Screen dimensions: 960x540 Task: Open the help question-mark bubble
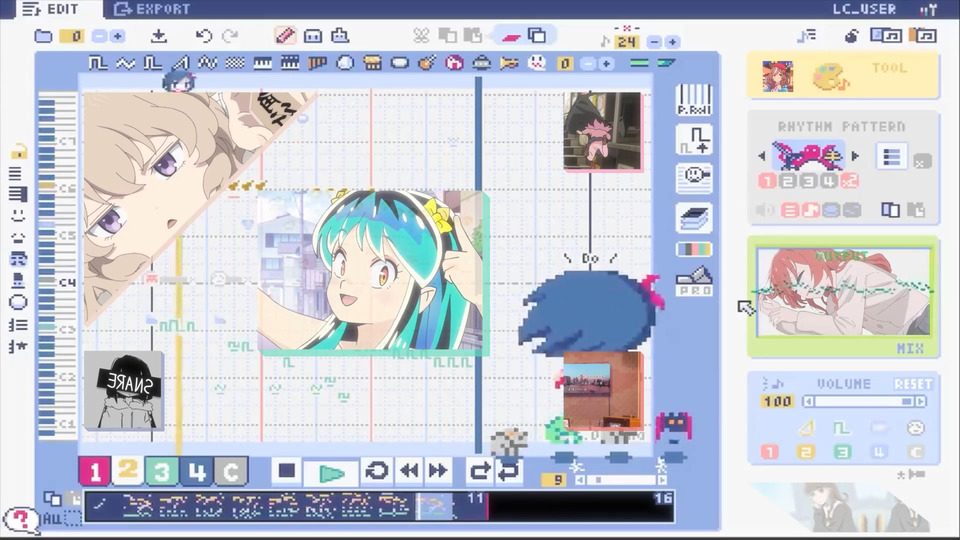coord(20,520)
